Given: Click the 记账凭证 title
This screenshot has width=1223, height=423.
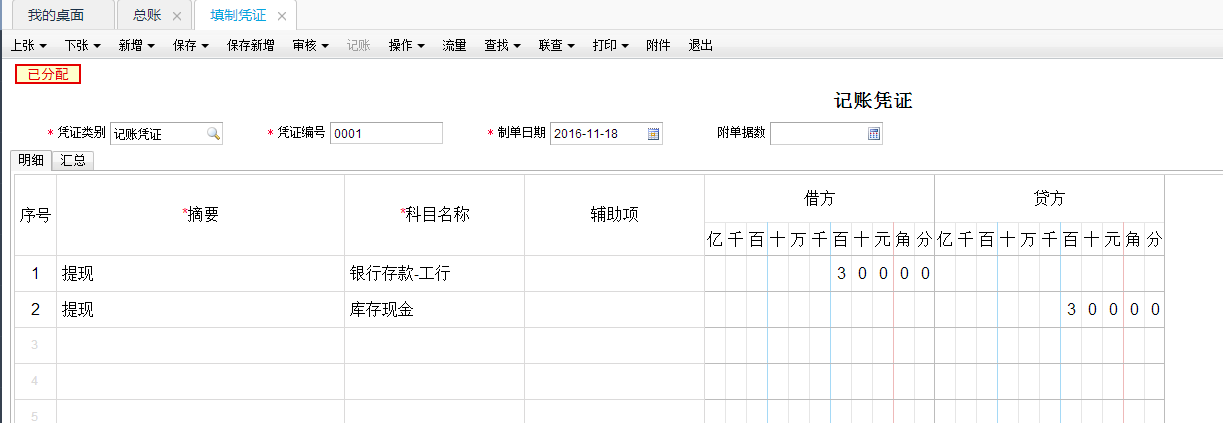Looking at the screenshot, I should click(x=873, y=101).
